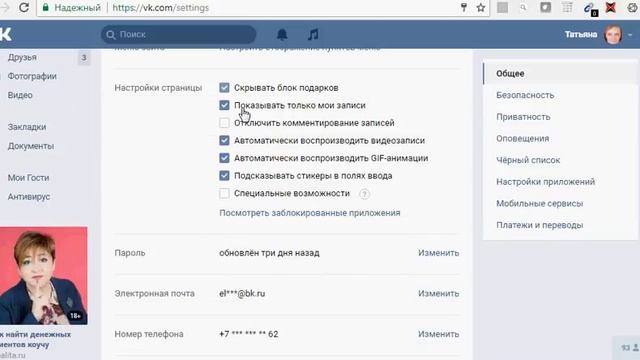Focus the VK Поиск search field
The width and height of the screenshot is (640, 360).
pyautogui.click(x=178, y=35)
